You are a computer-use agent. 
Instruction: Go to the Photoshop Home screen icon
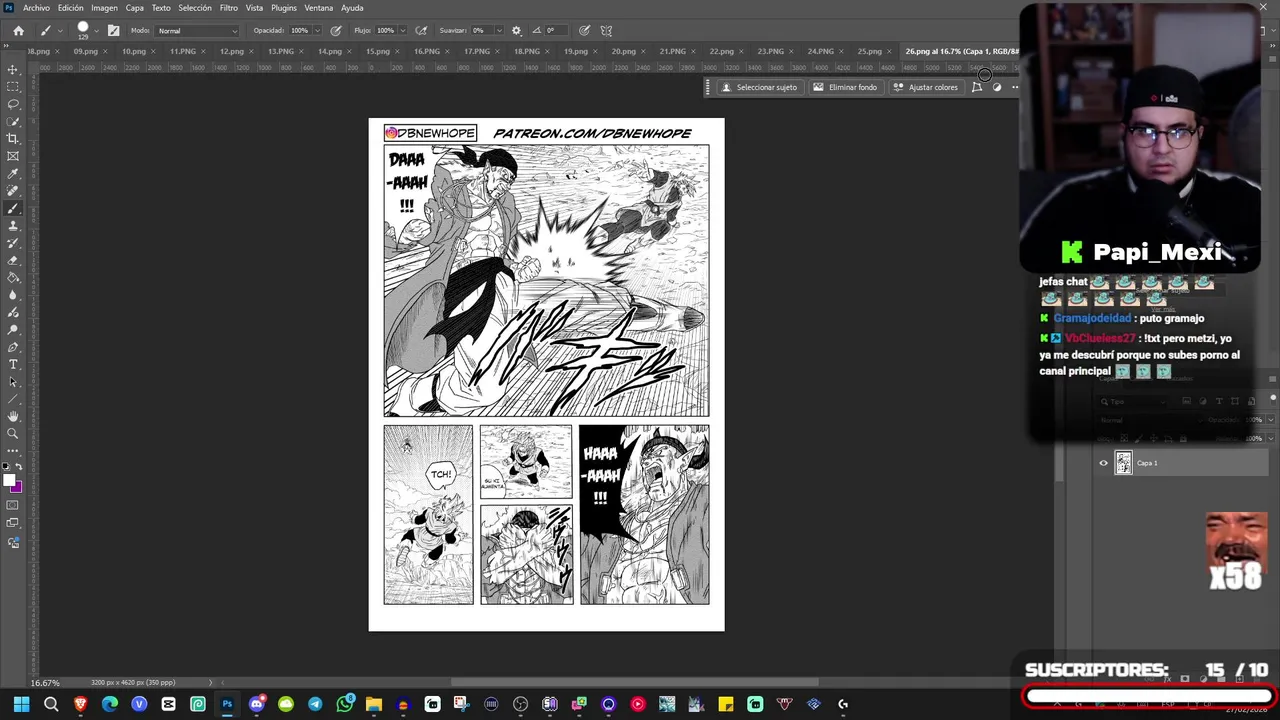(18, 31)
